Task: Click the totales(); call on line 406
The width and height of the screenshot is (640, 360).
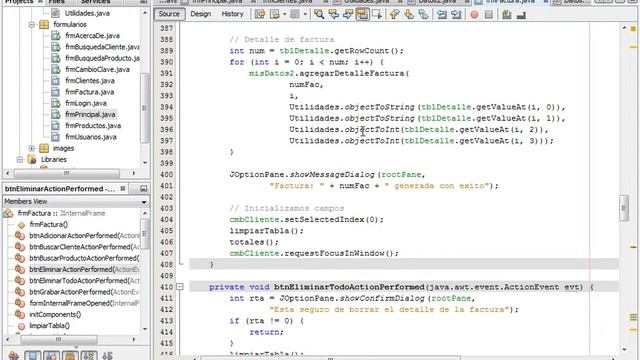Action: pos(254,242)
